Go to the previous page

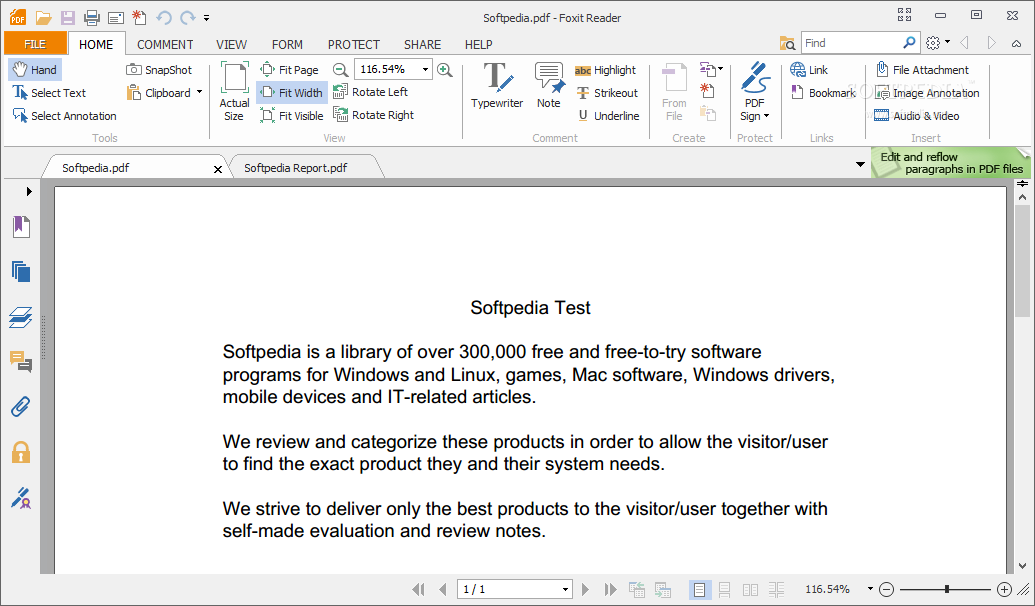(442, 589)
